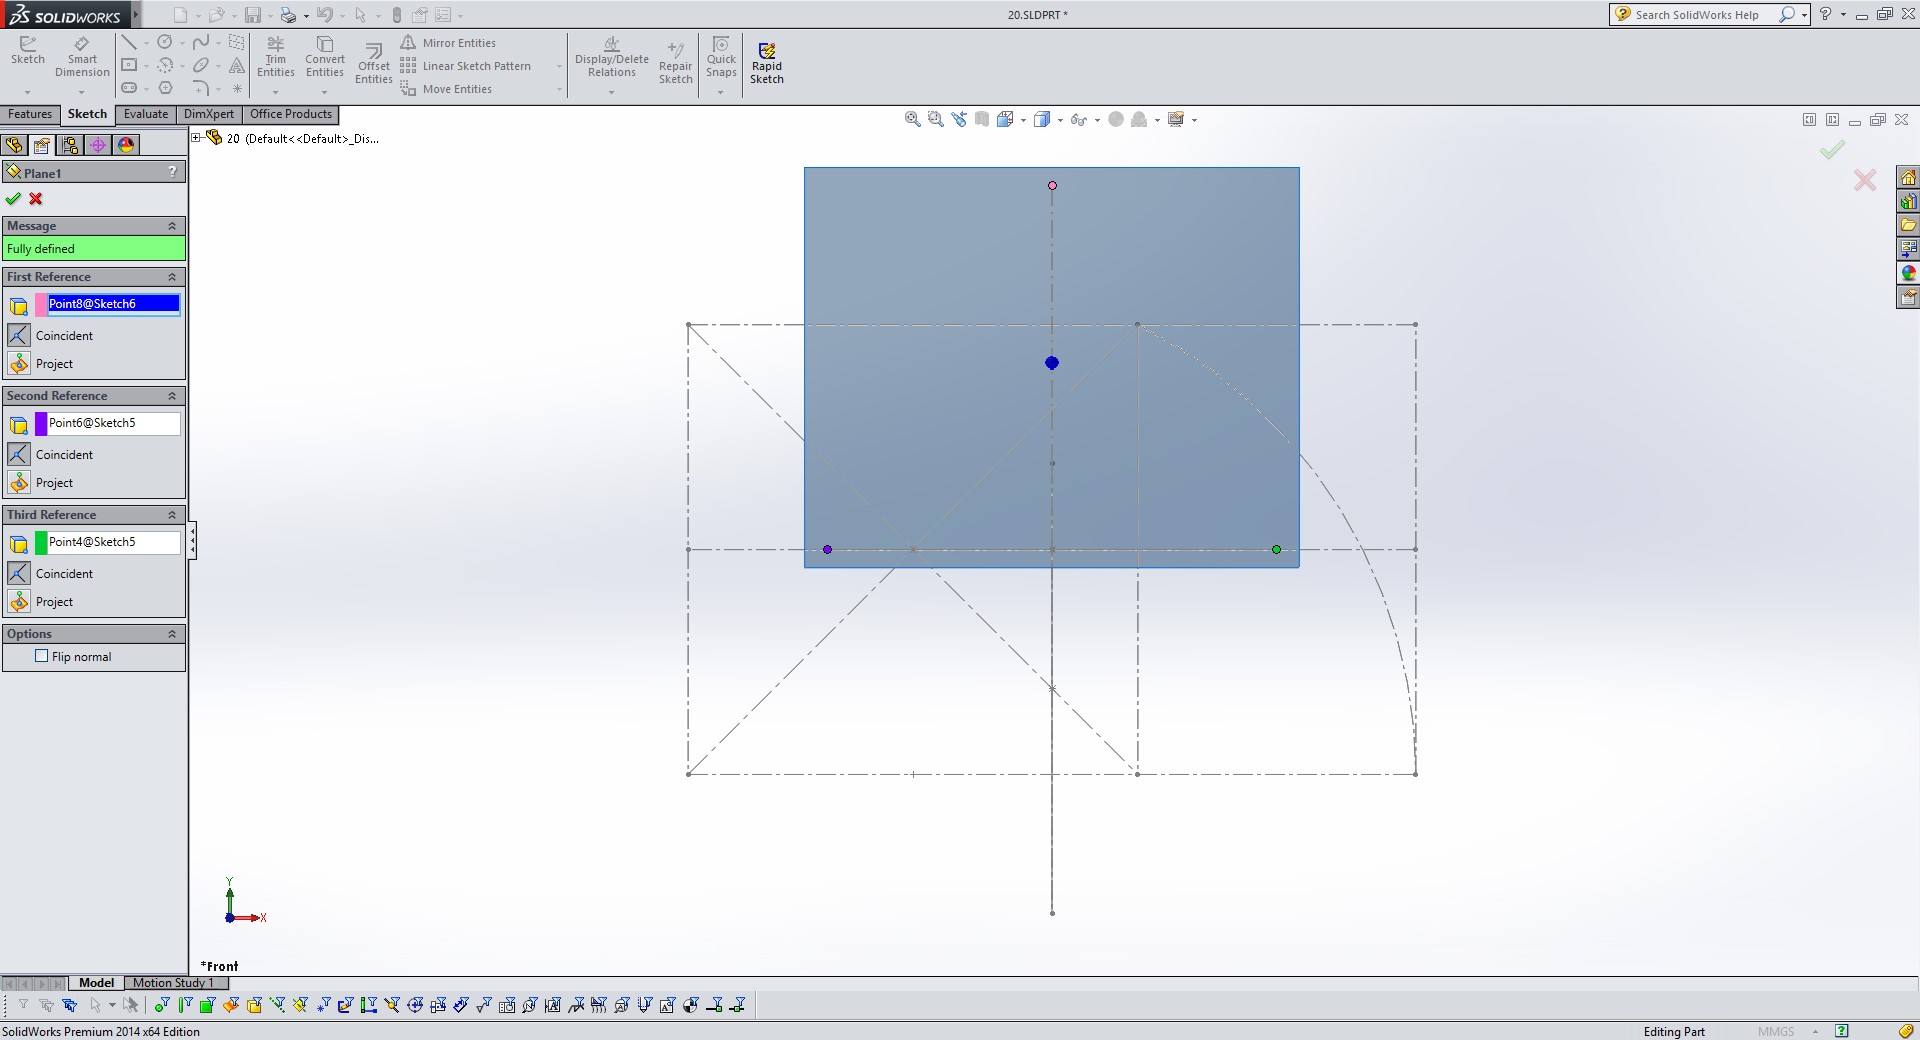Open the DimXpertManager tab icon
Image resolution: width=1920 pixels, height=1040 pixels.
click(x=98, y=145)
